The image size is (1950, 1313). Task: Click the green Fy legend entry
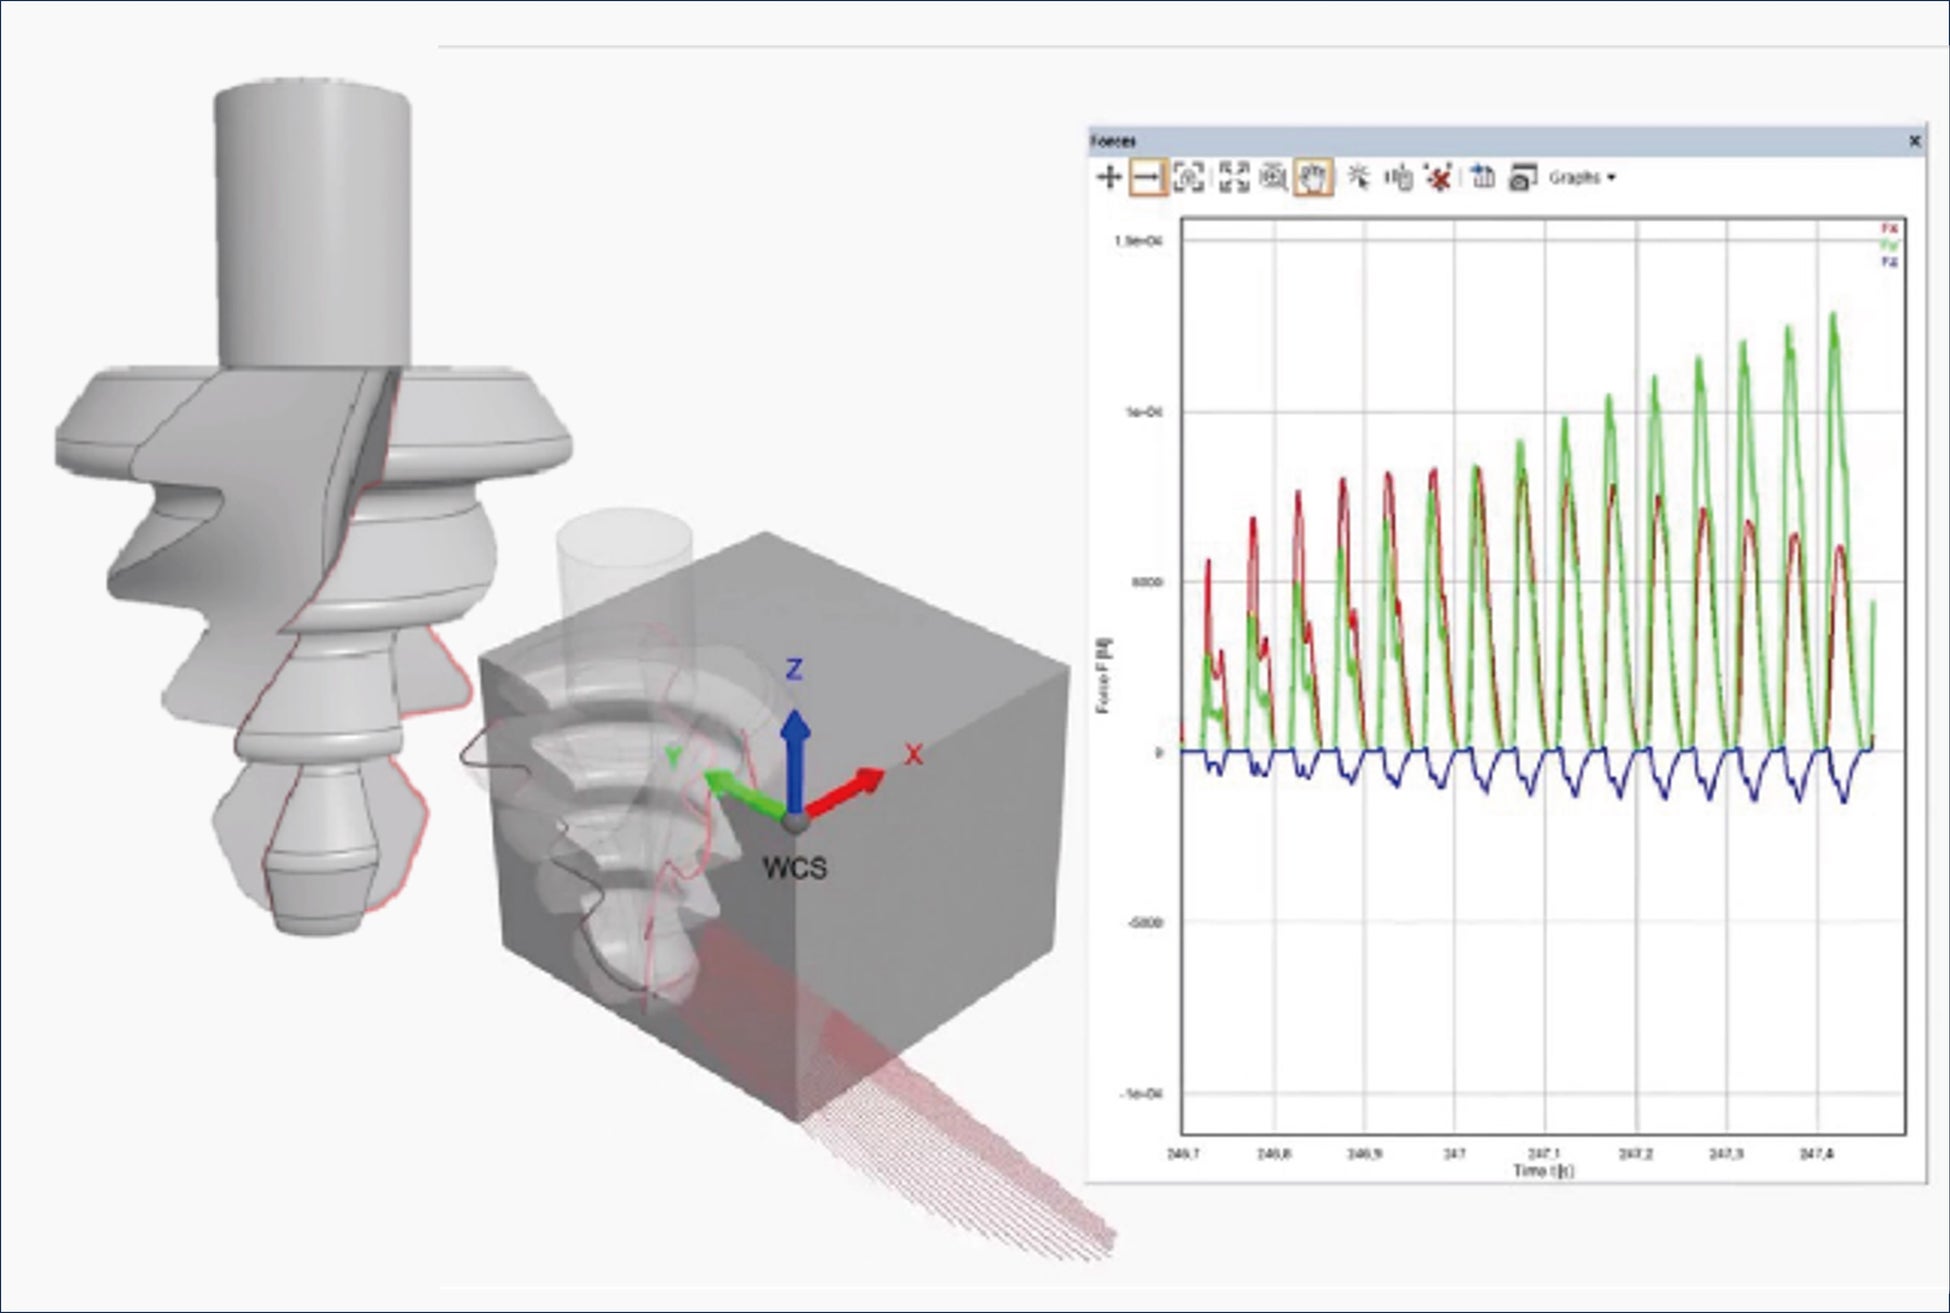[x=1889, y=245]
